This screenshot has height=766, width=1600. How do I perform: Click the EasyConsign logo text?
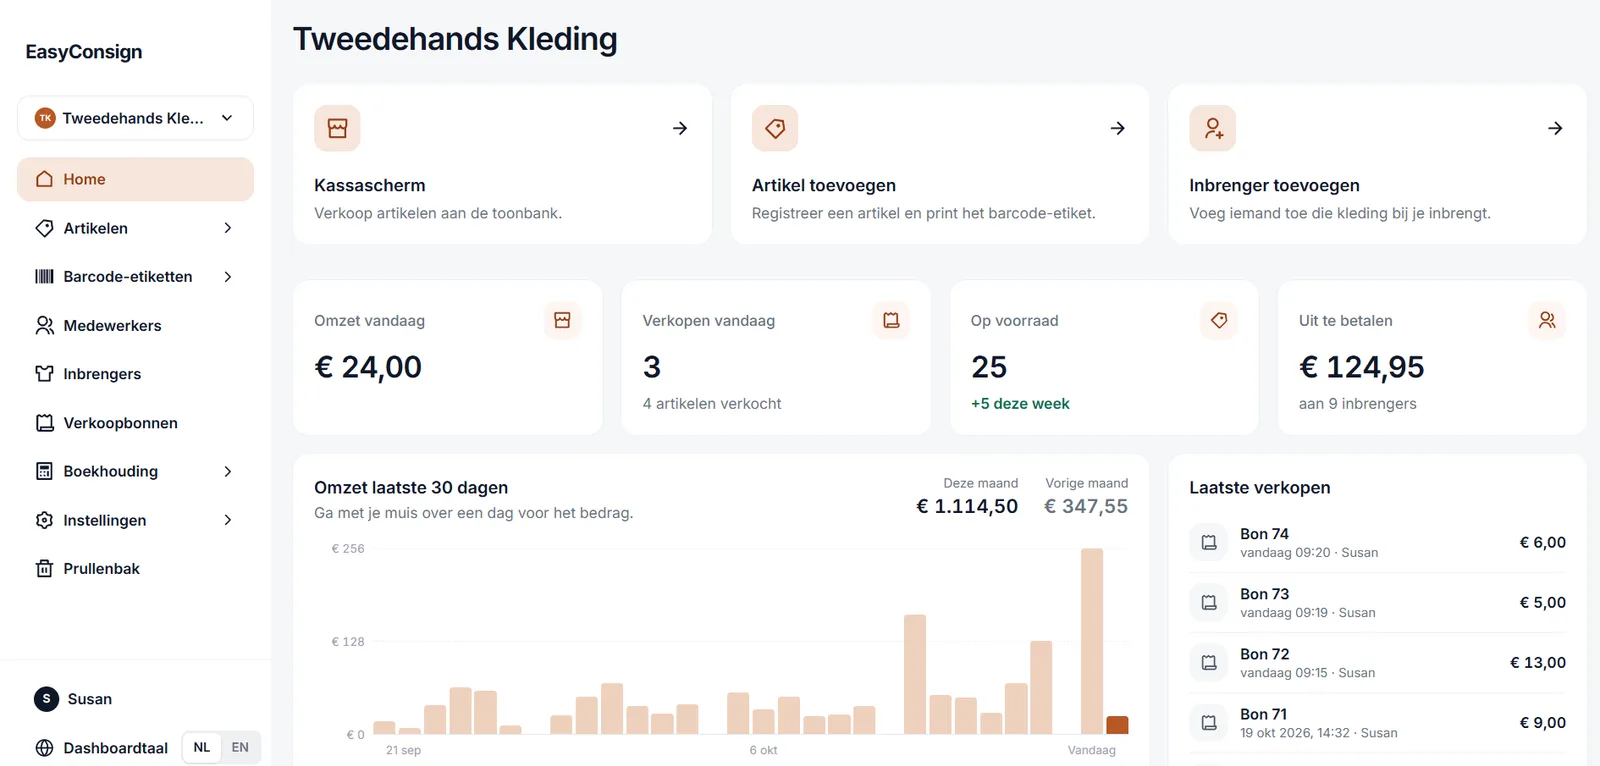pyautogui.click(x=84, y=52)
